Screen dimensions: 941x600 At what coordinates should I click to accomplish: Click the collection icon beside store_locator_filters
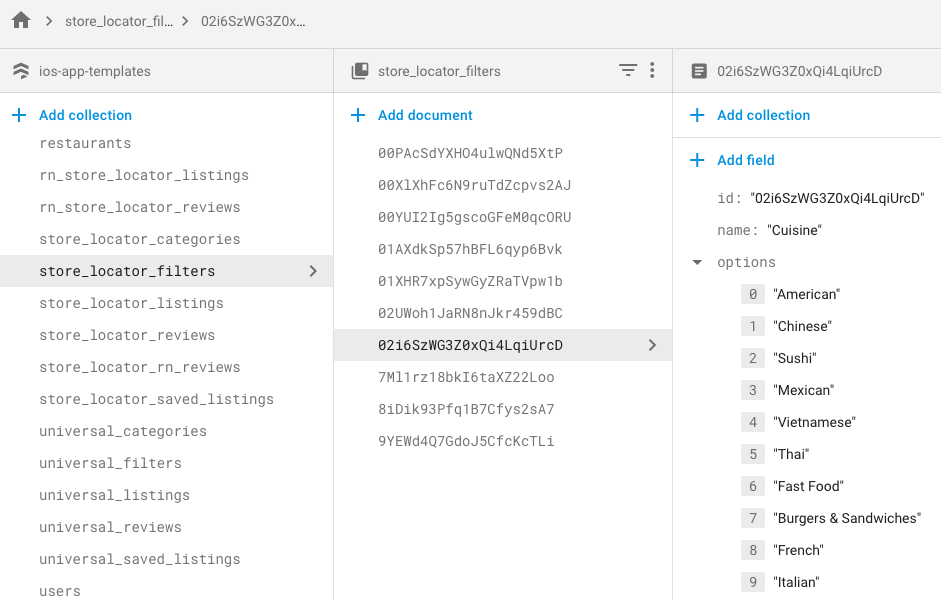click(359, 70)
